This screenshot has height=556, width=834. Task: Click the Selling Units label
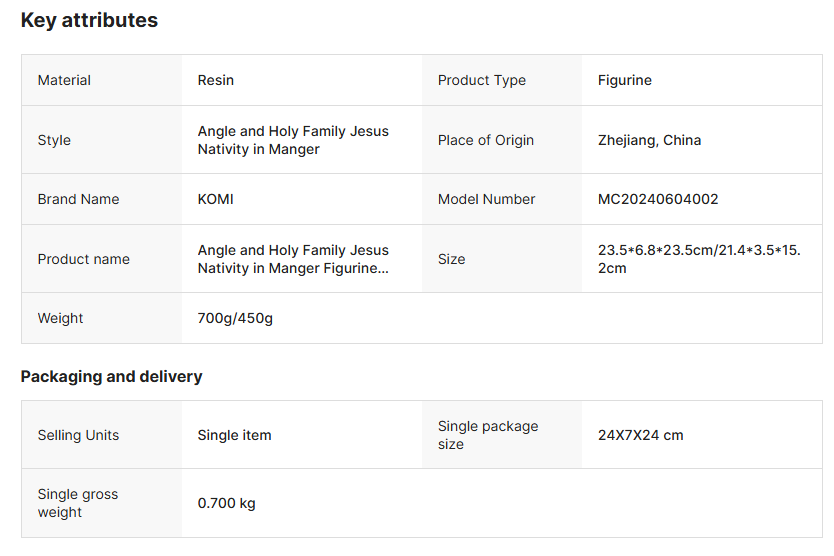click(x=78, y=435)
